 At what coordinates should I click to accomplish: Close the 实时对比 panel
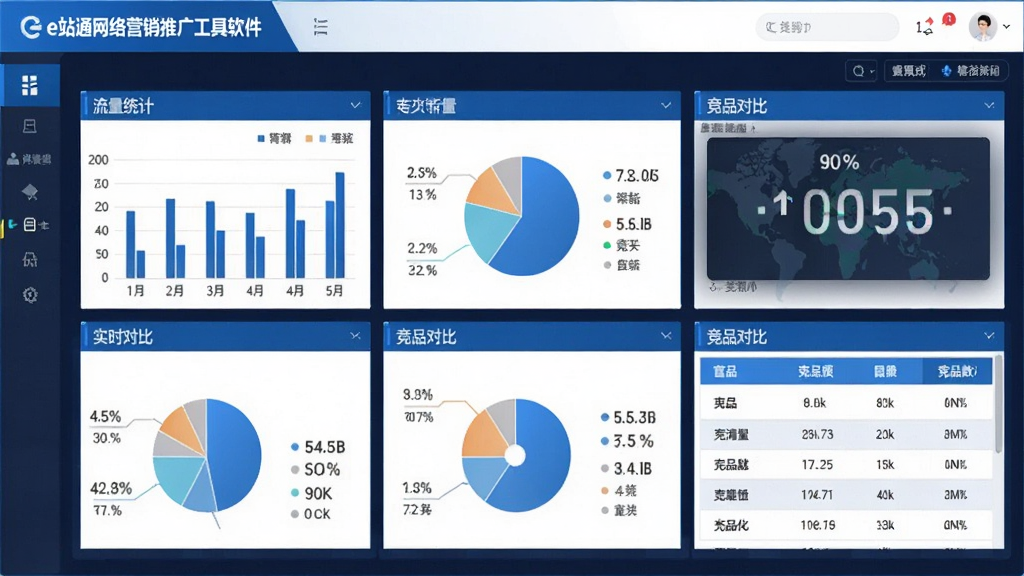355,336
